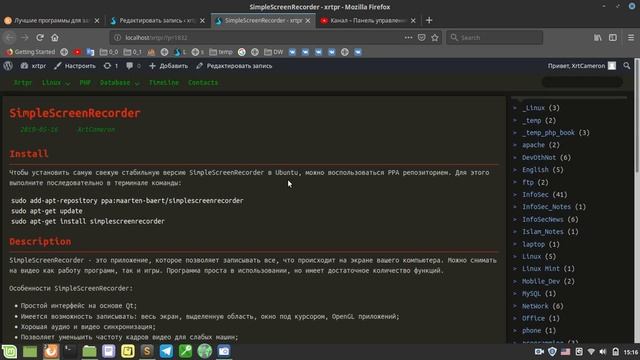The width and height of the screenshot is (640, 360).
Task: Open the US keyboard layout flag indicator
Action: pyautogui.click(x=565, y=351)
